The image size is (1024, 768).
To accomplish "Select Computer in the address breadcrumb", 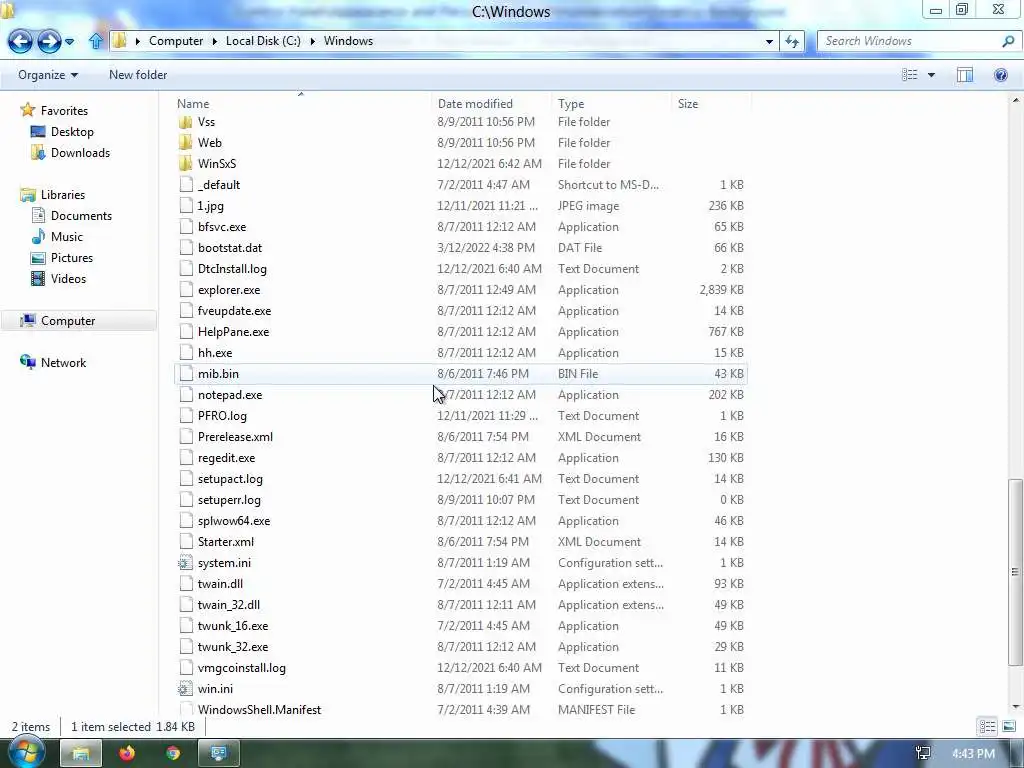I will click(176, 40).
